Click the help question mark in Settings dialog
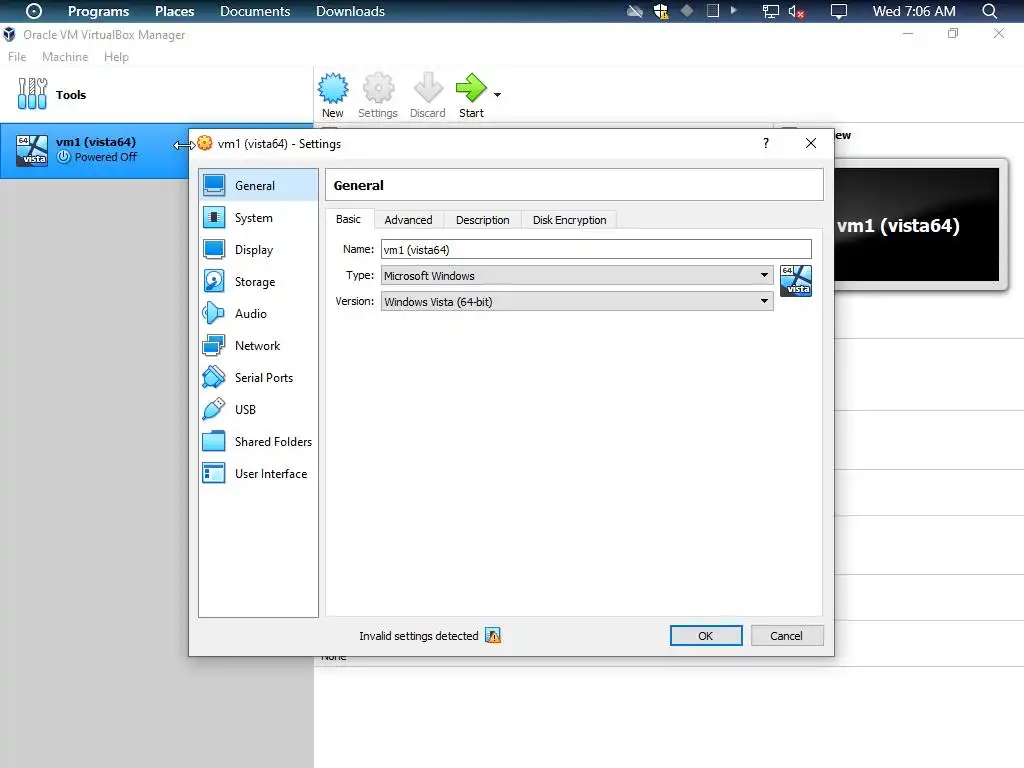 click(x=766, y=143)
